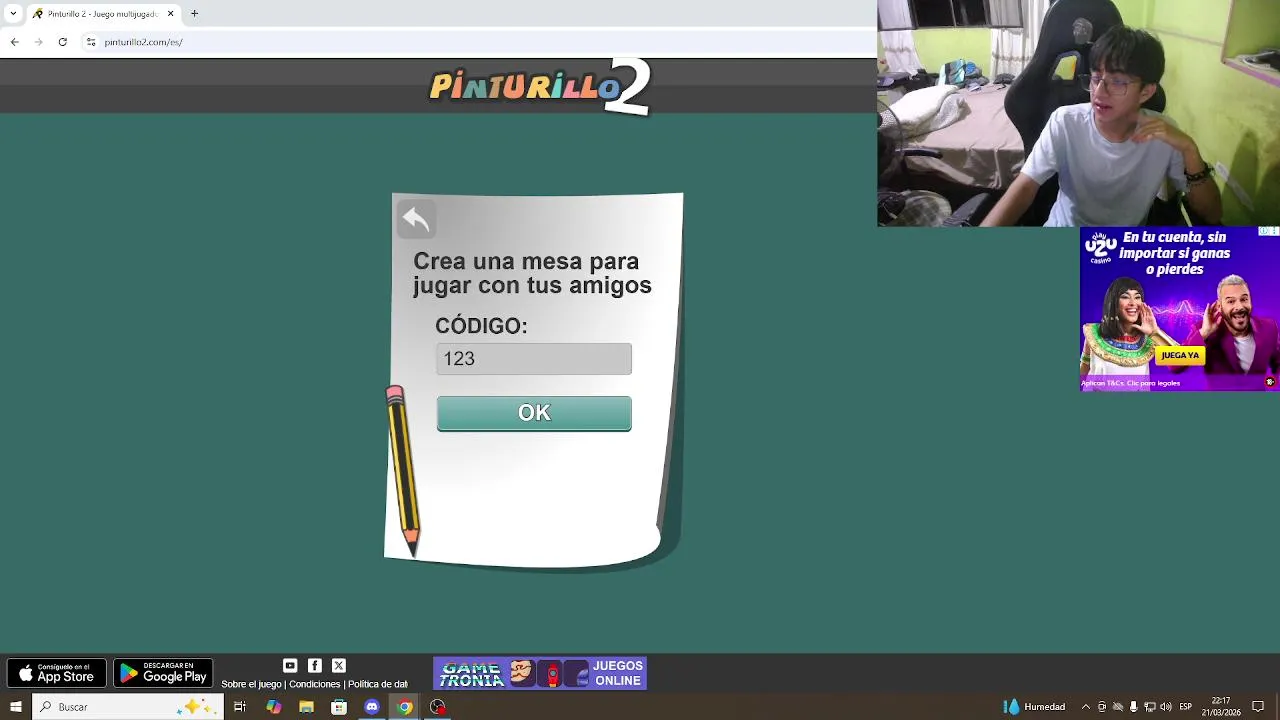Switch to Chrome on the taskbar

tap(405, 707)
